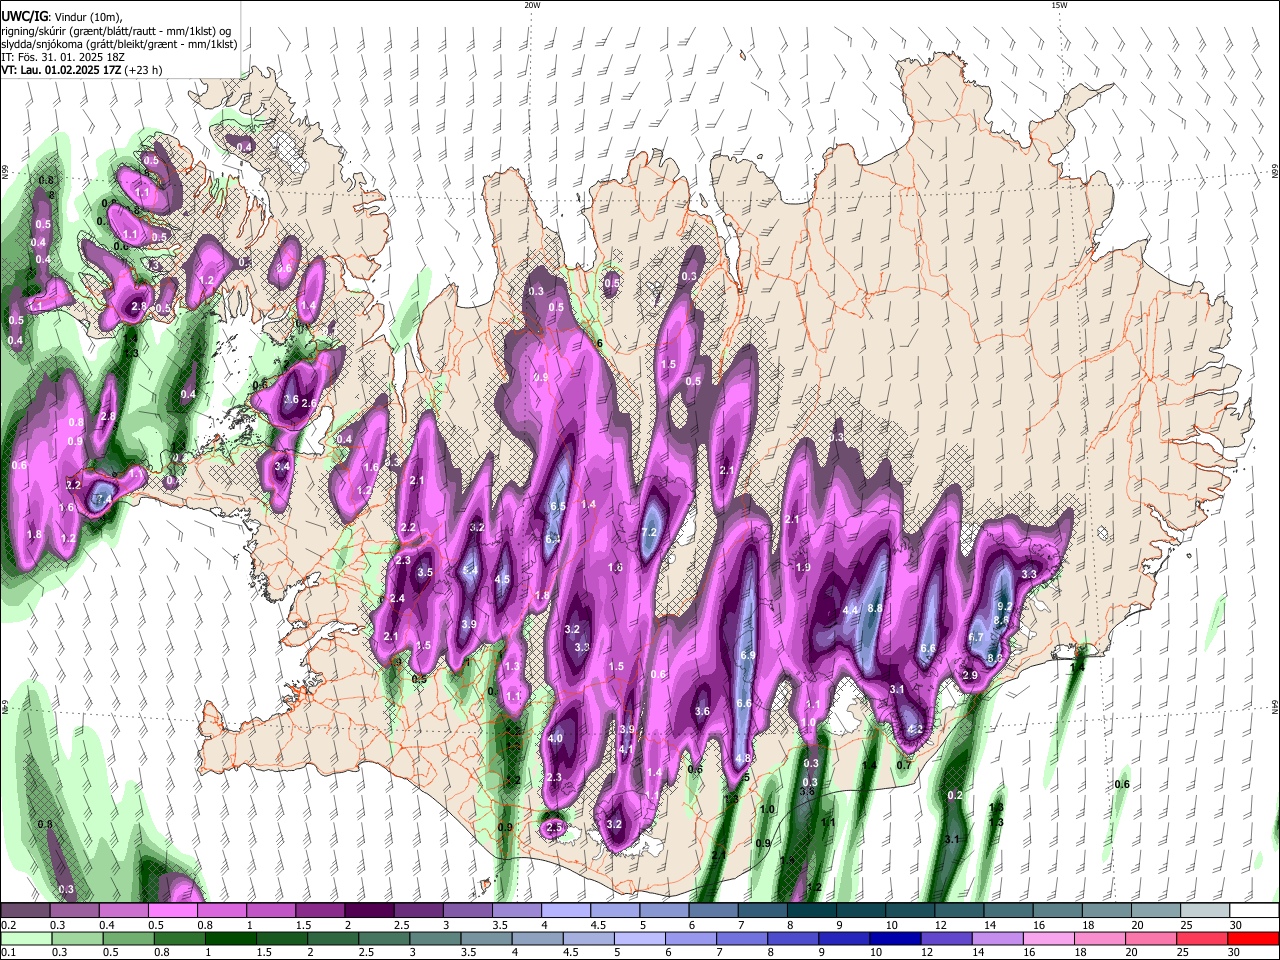The height and width of the screenshot is (960, 1280).
Task: Click the '(+23 h)' forecast offset
Action: click(x=144, y=70)
